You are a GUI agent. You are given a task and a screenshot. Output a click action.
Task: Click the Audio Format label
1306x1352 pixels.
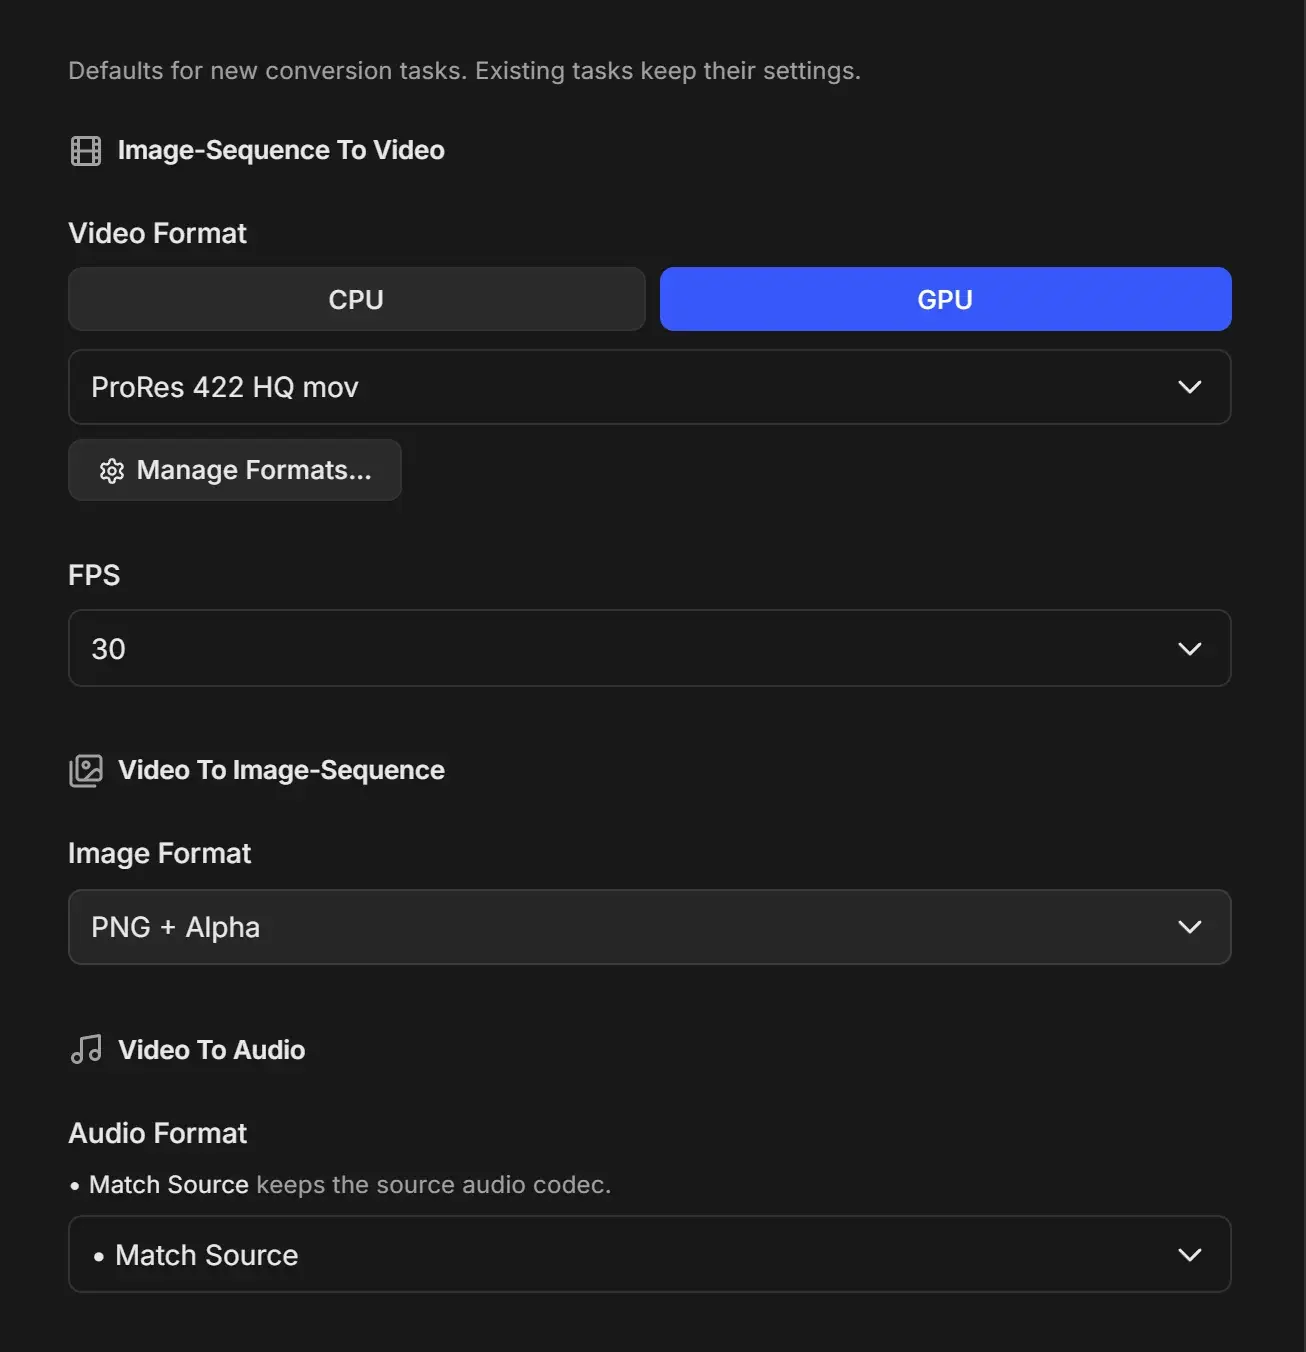pyautogui.click(x=157, y=1133)
